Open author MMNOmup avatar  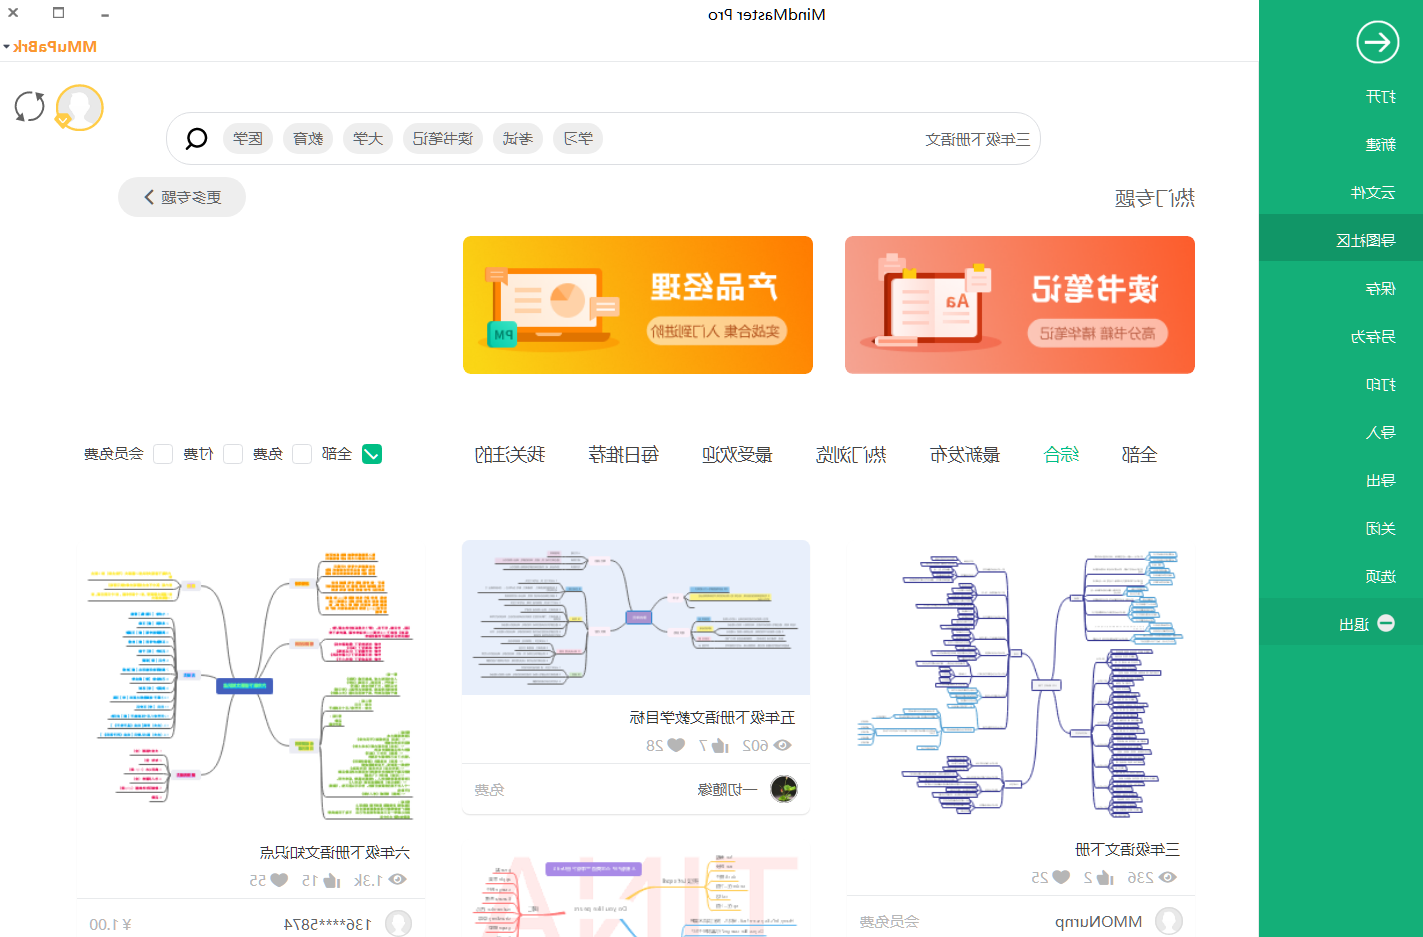[x=1168, y=921]
